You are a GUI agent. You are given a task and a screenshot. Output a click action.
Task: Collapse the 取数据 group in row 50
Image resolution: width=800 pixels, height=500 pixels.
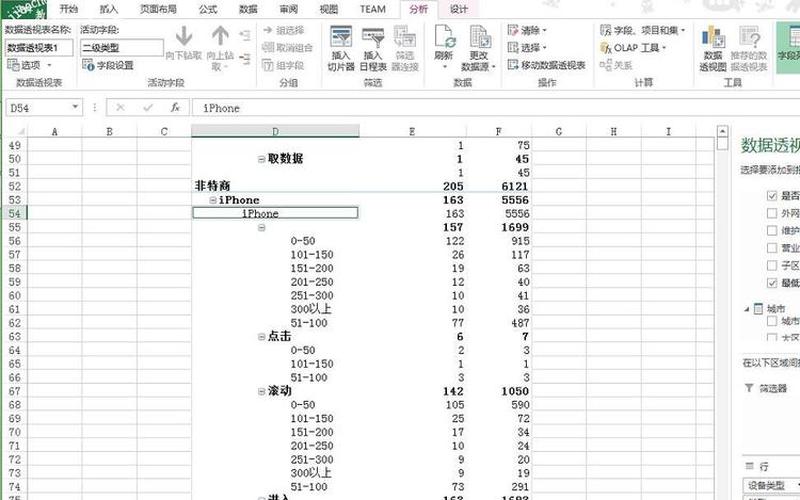pyautogui.click(x=261, y=159)
